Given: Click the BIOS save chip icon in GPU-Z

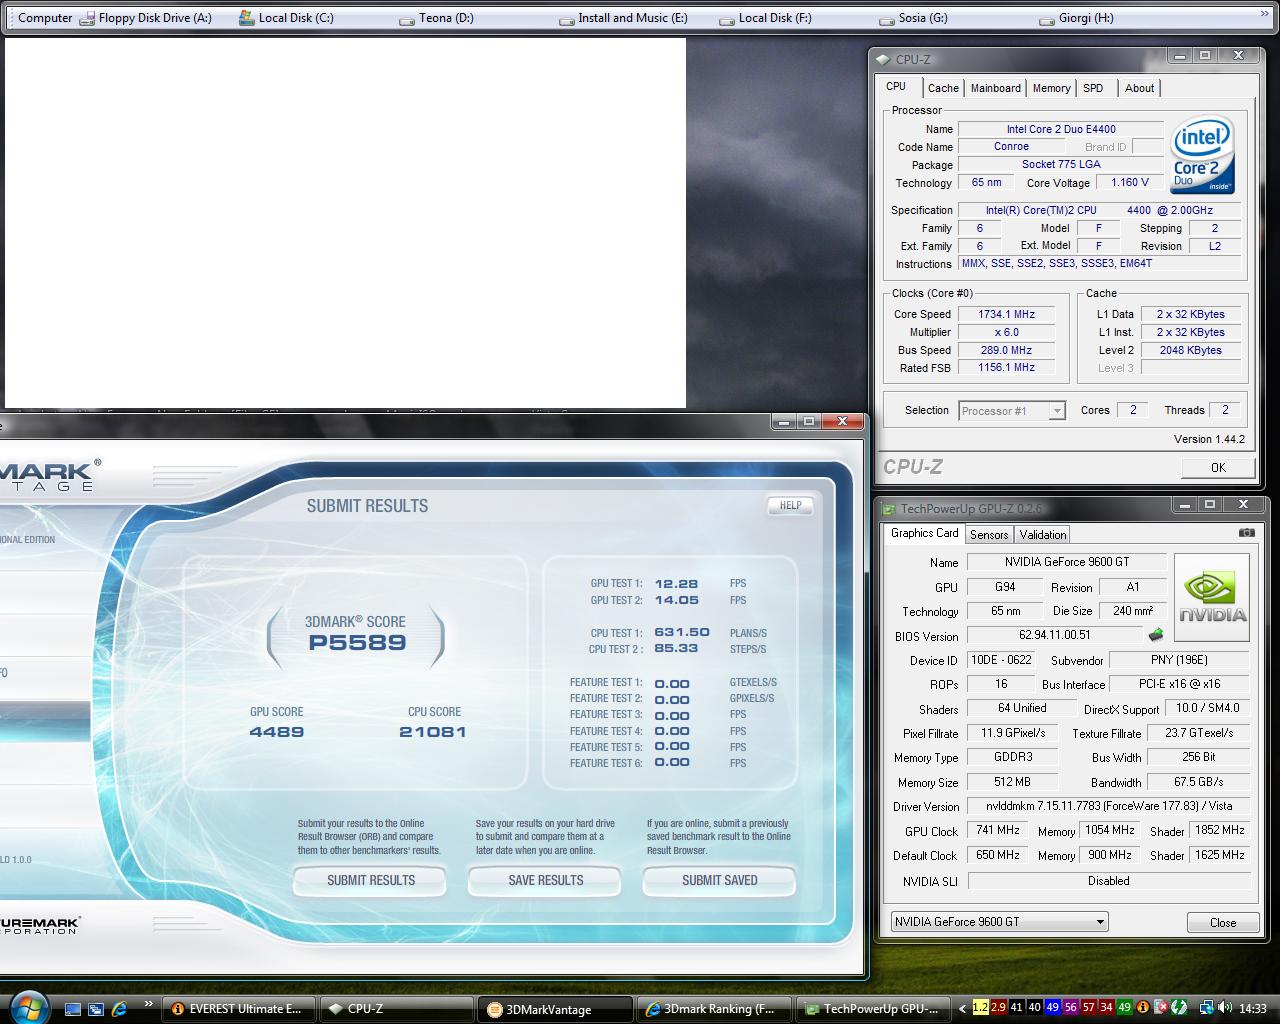Looking at the screenshot, I should 1155,635.
